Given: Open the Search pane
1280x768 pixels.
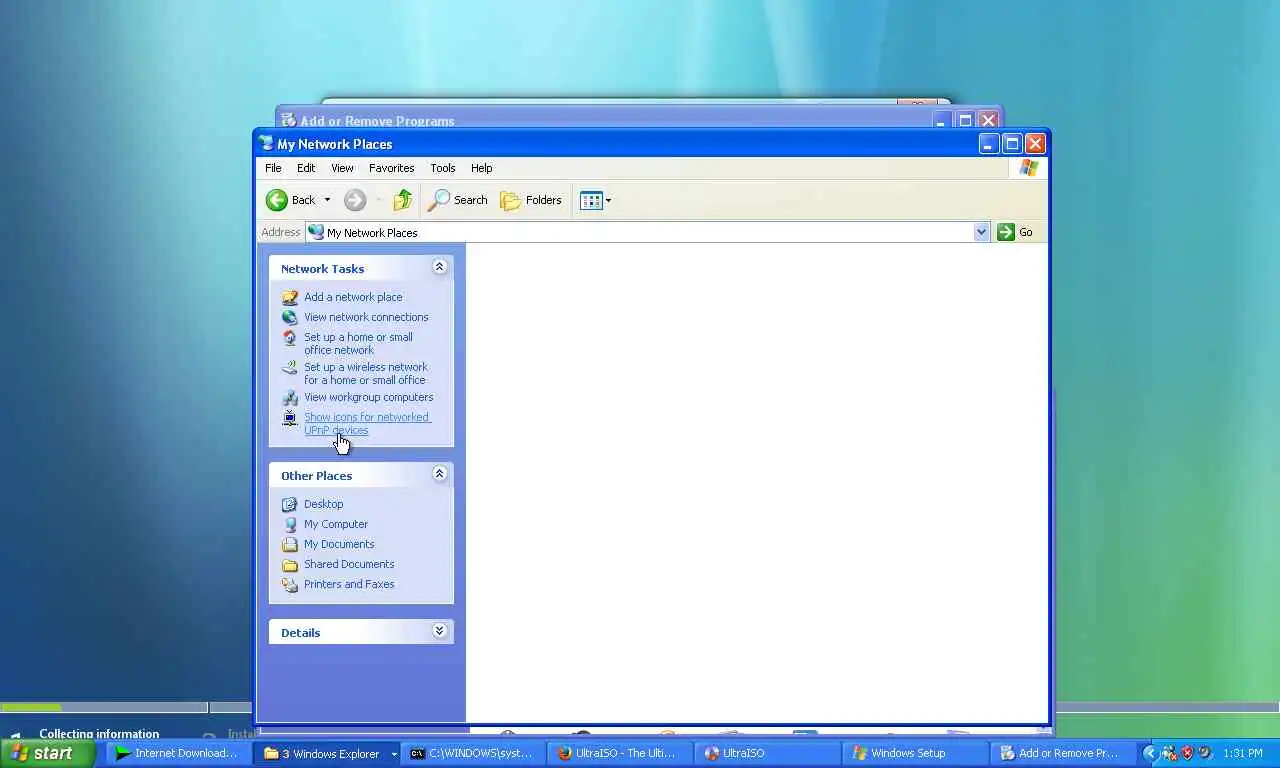Looking at the screenshot, I should pyautogui.click(x=457, y=200).
